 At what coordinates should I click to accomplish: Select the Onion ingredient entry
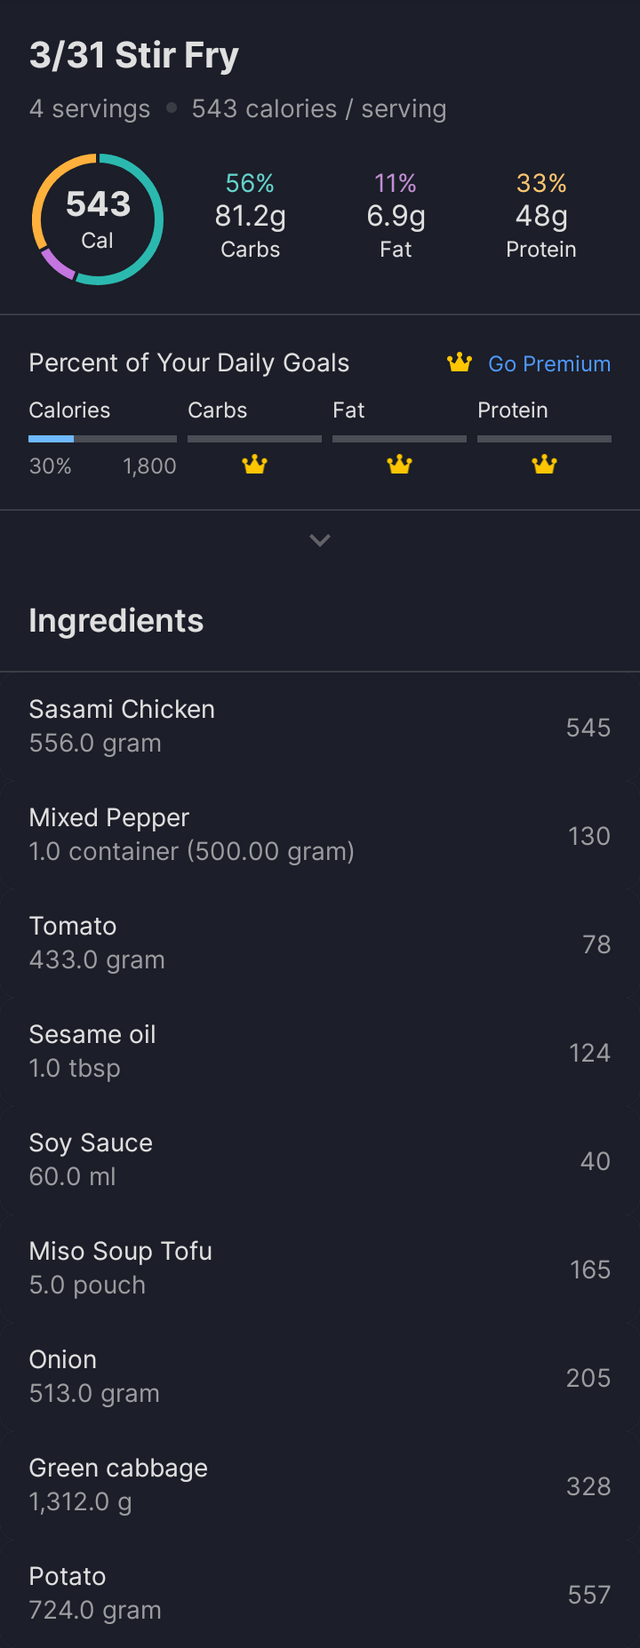click(320, 1376)
